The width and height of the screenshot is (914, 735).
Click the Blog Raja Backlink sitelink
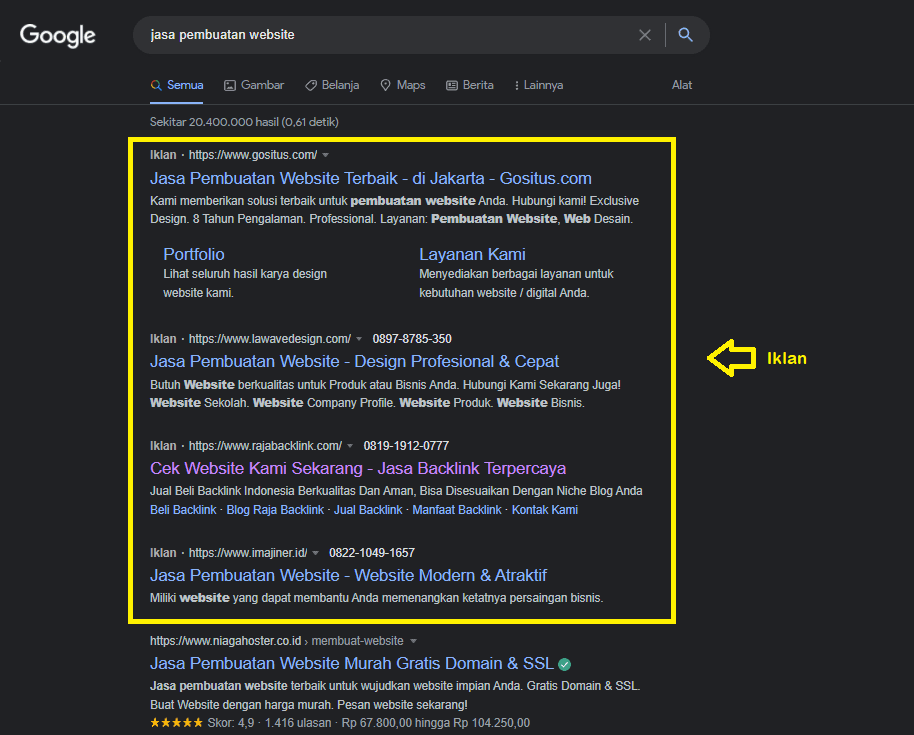[275, 510]
